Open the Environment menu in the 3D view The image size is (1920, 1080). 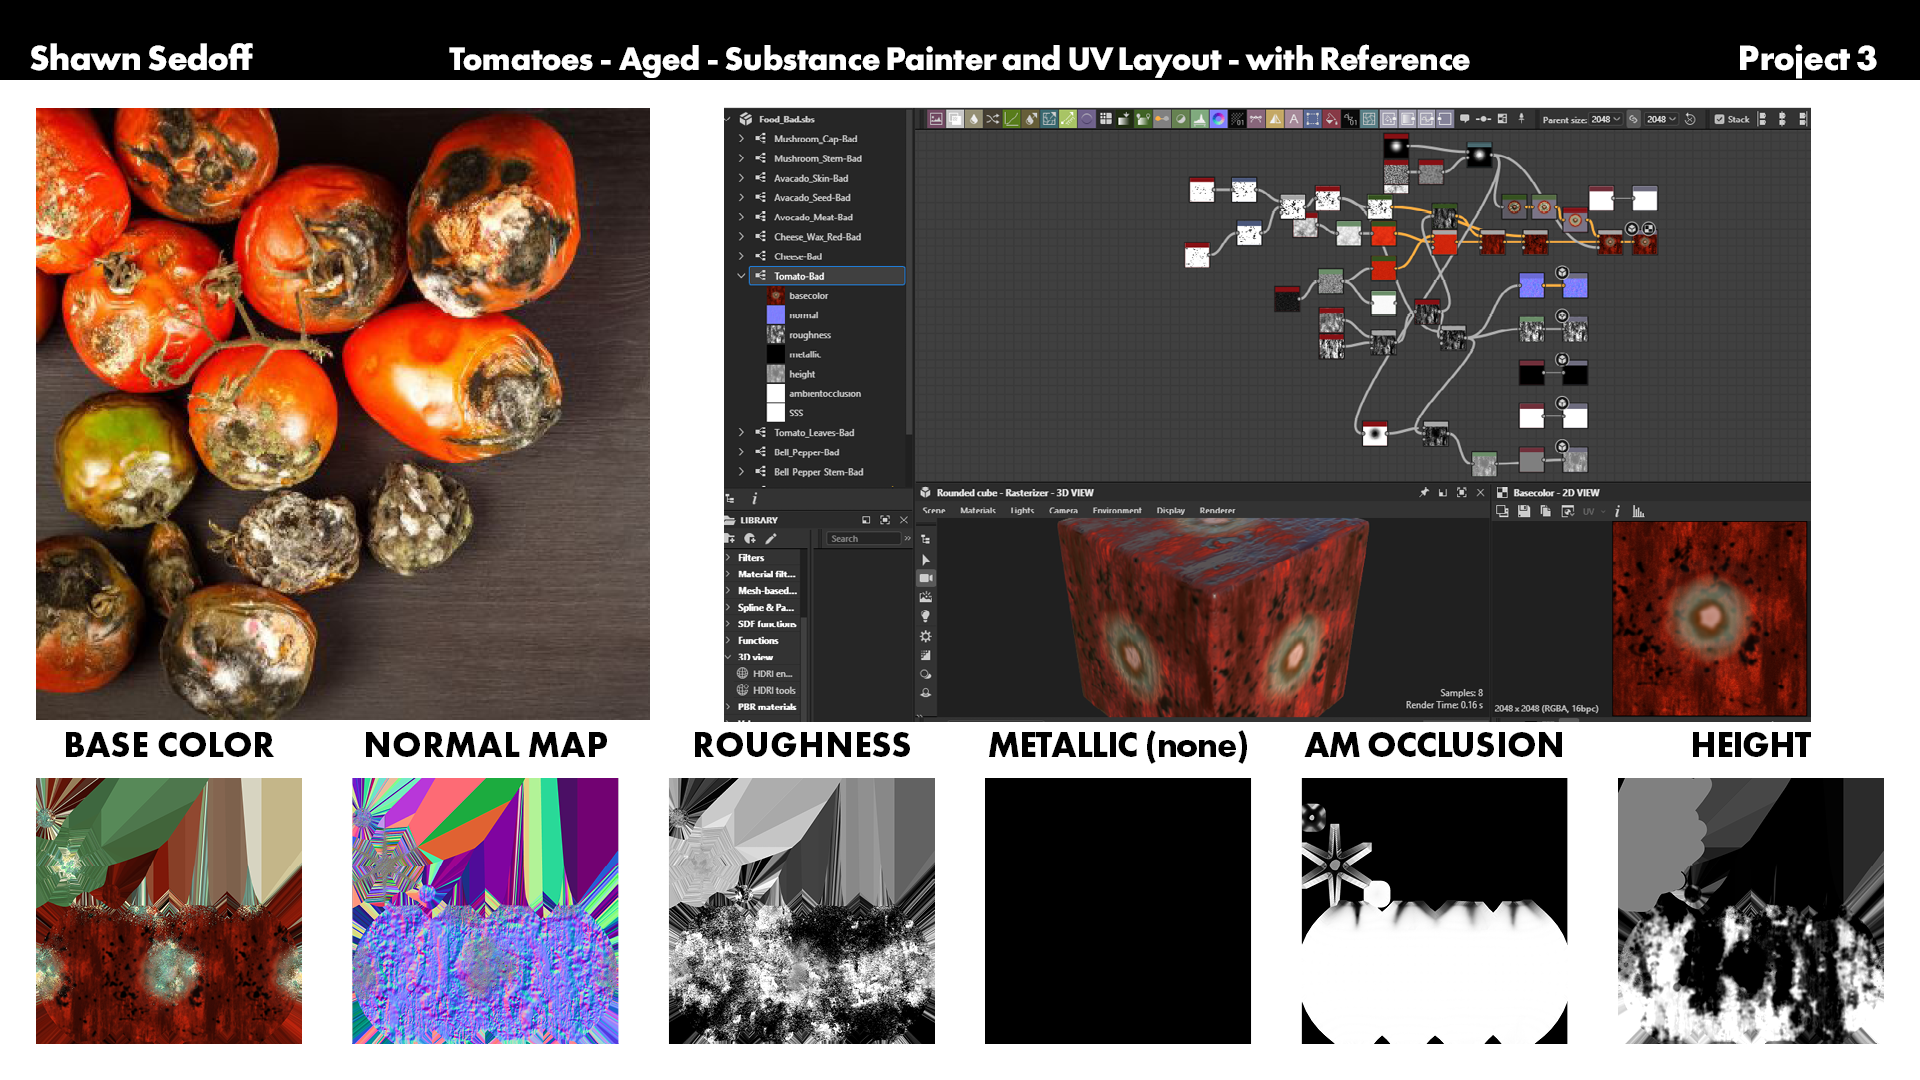(1117, 511)
